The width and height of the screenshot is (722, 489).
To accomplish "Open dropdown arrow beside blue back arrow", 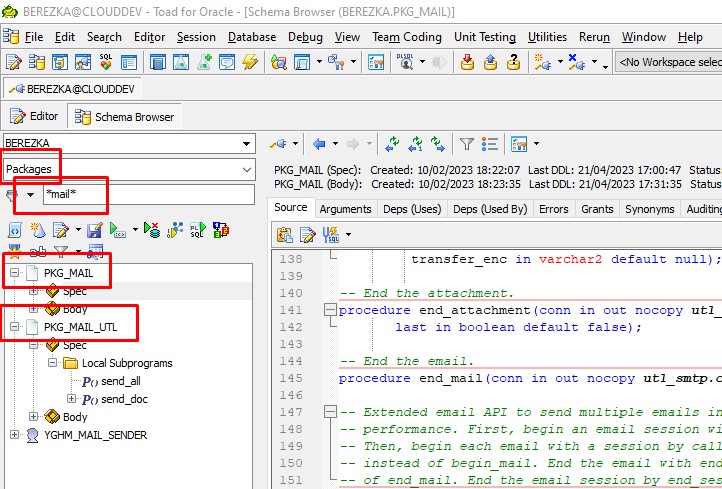I will (335, 144).
